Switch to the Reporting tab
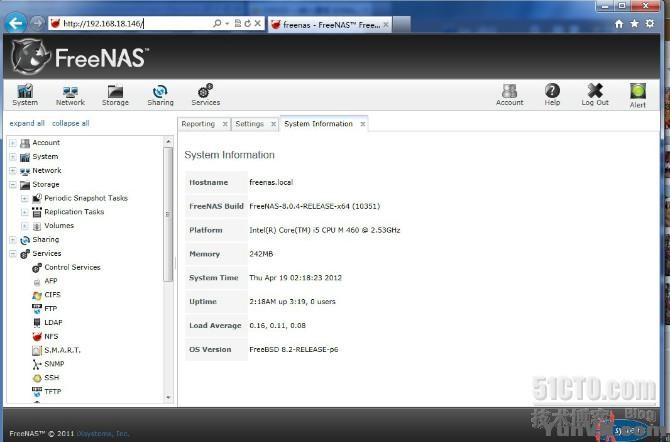Viewport: 670px width, 442px height. coord(198,124)
